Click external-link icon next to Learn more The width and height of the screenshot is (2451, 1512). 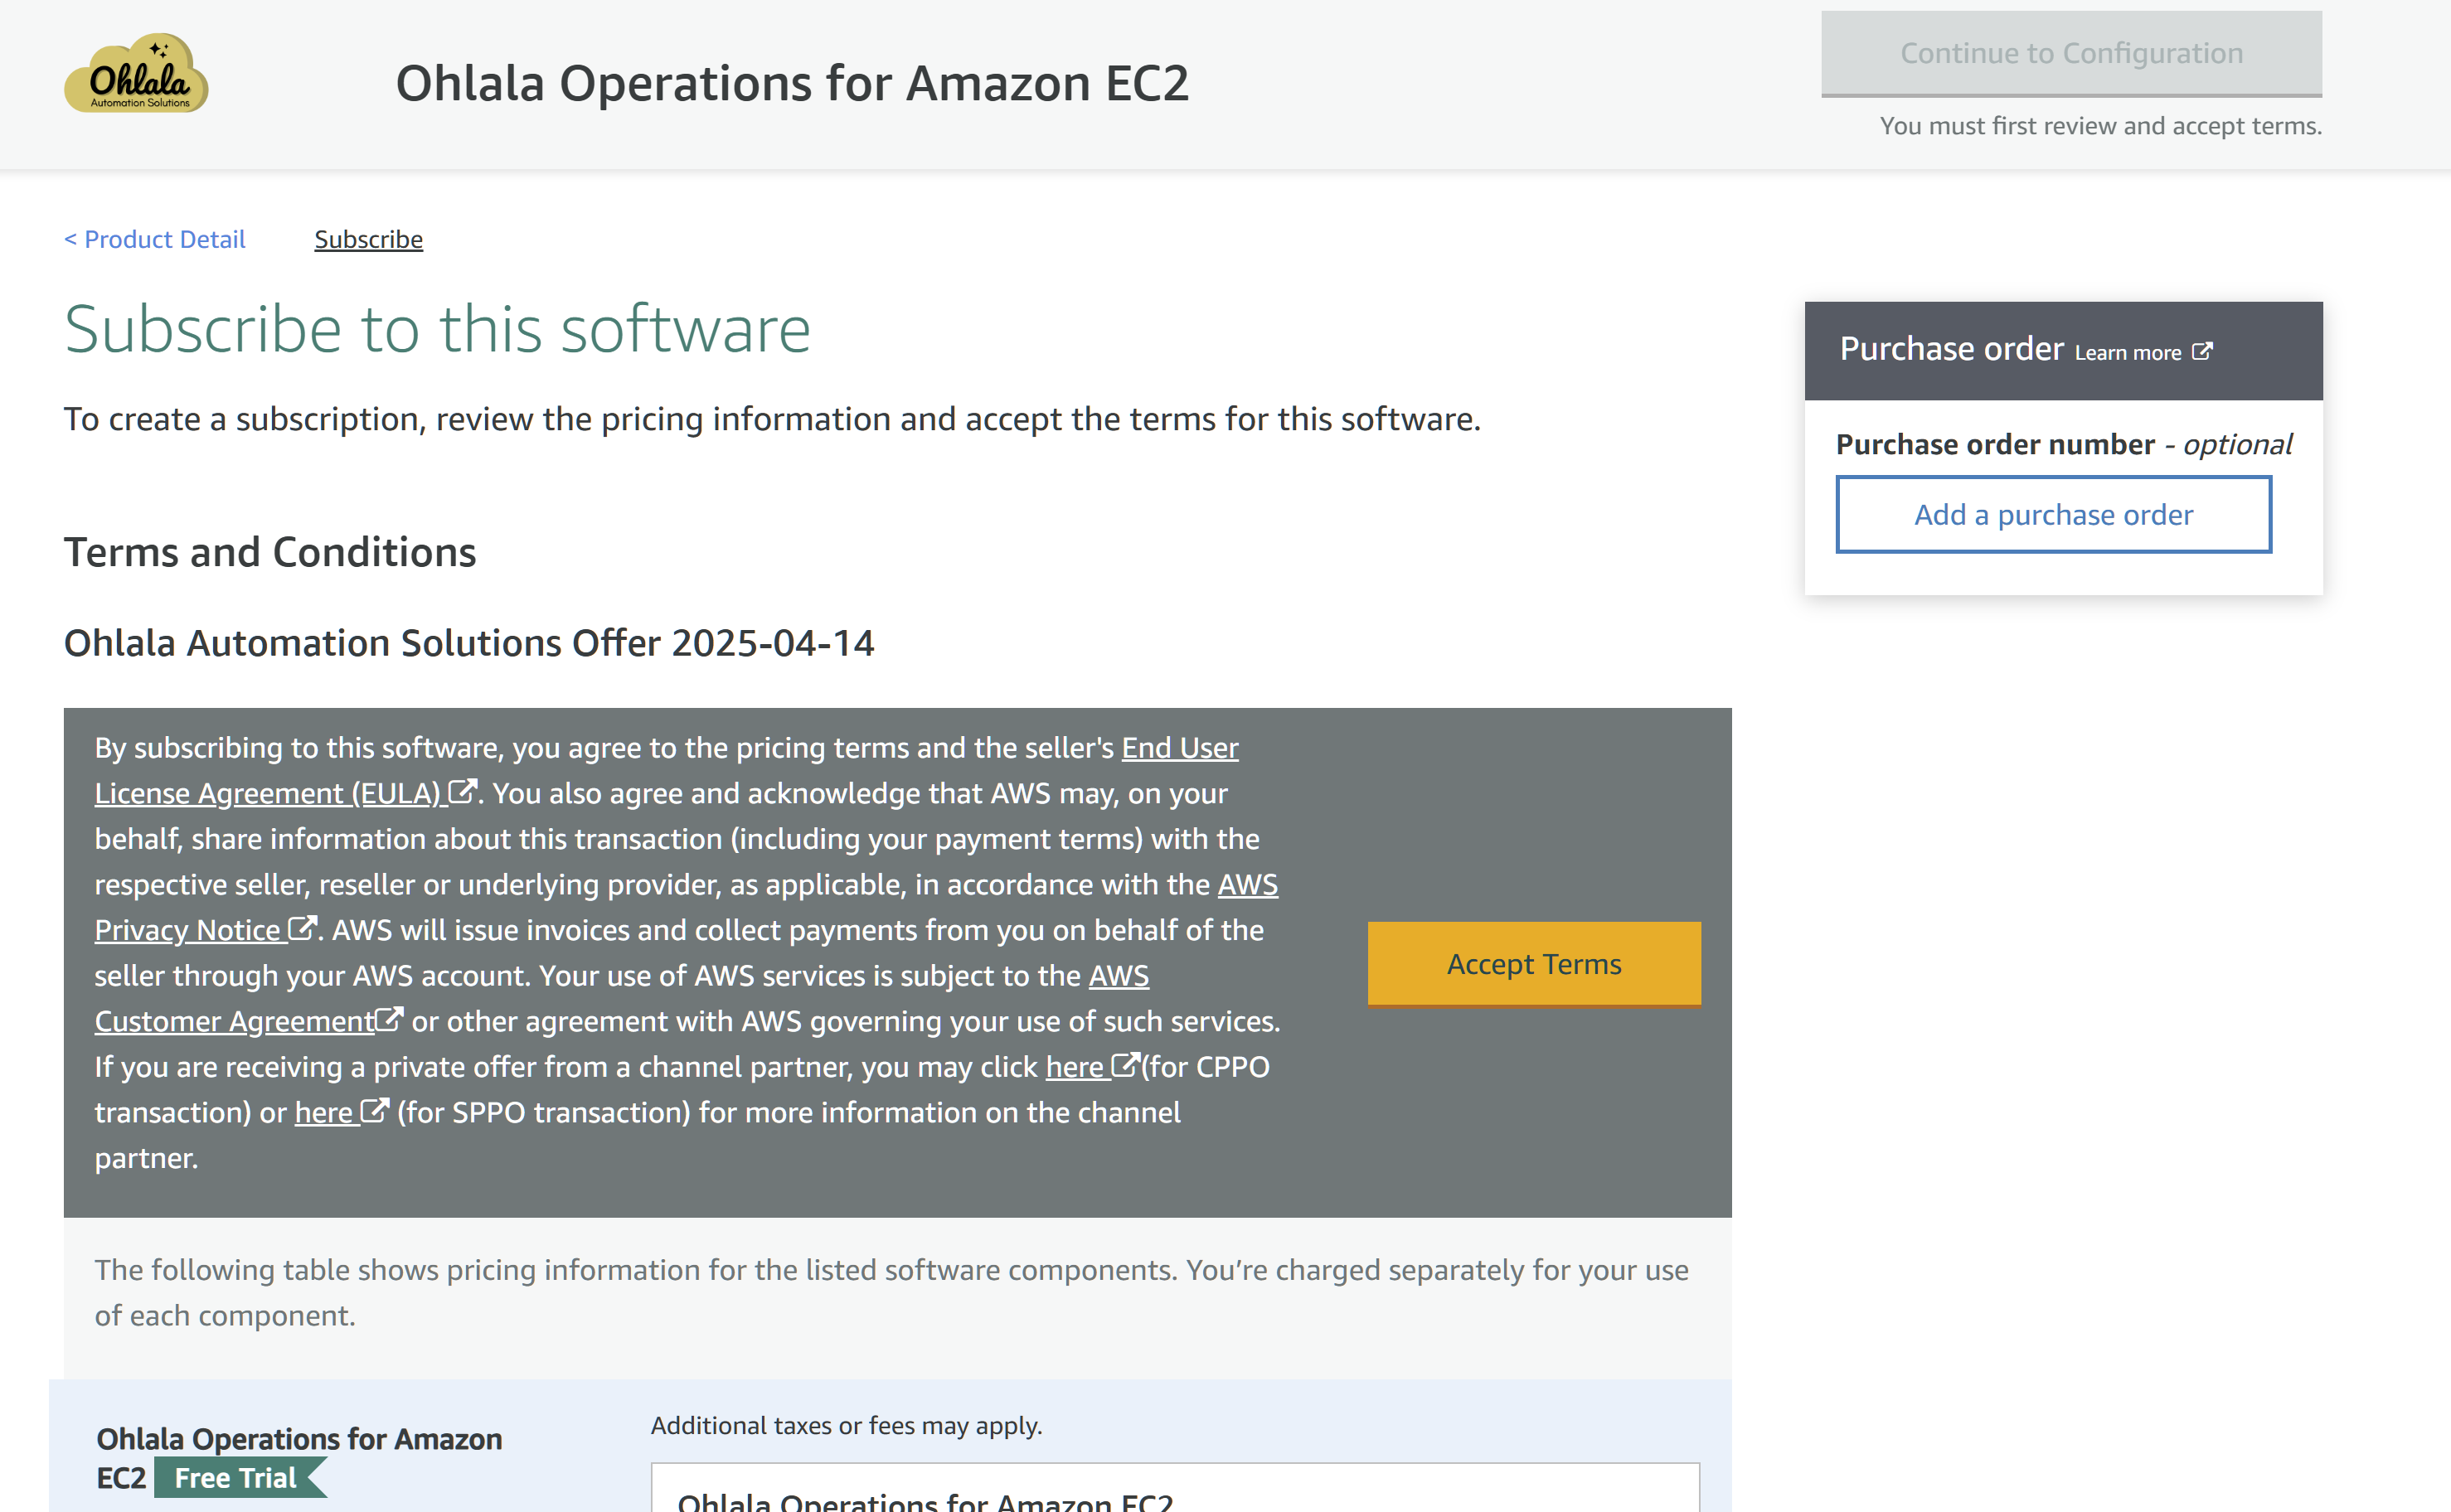[x=2201, y=351]
